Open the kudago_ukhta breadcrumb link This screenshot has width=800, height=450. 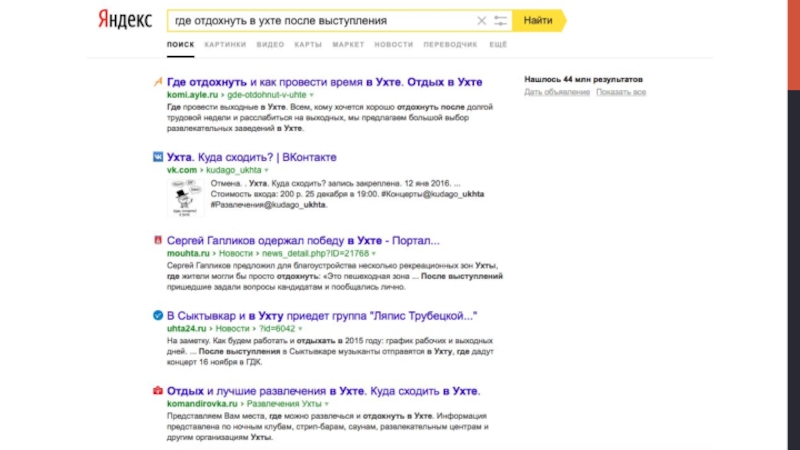click(x=234, y=170)
